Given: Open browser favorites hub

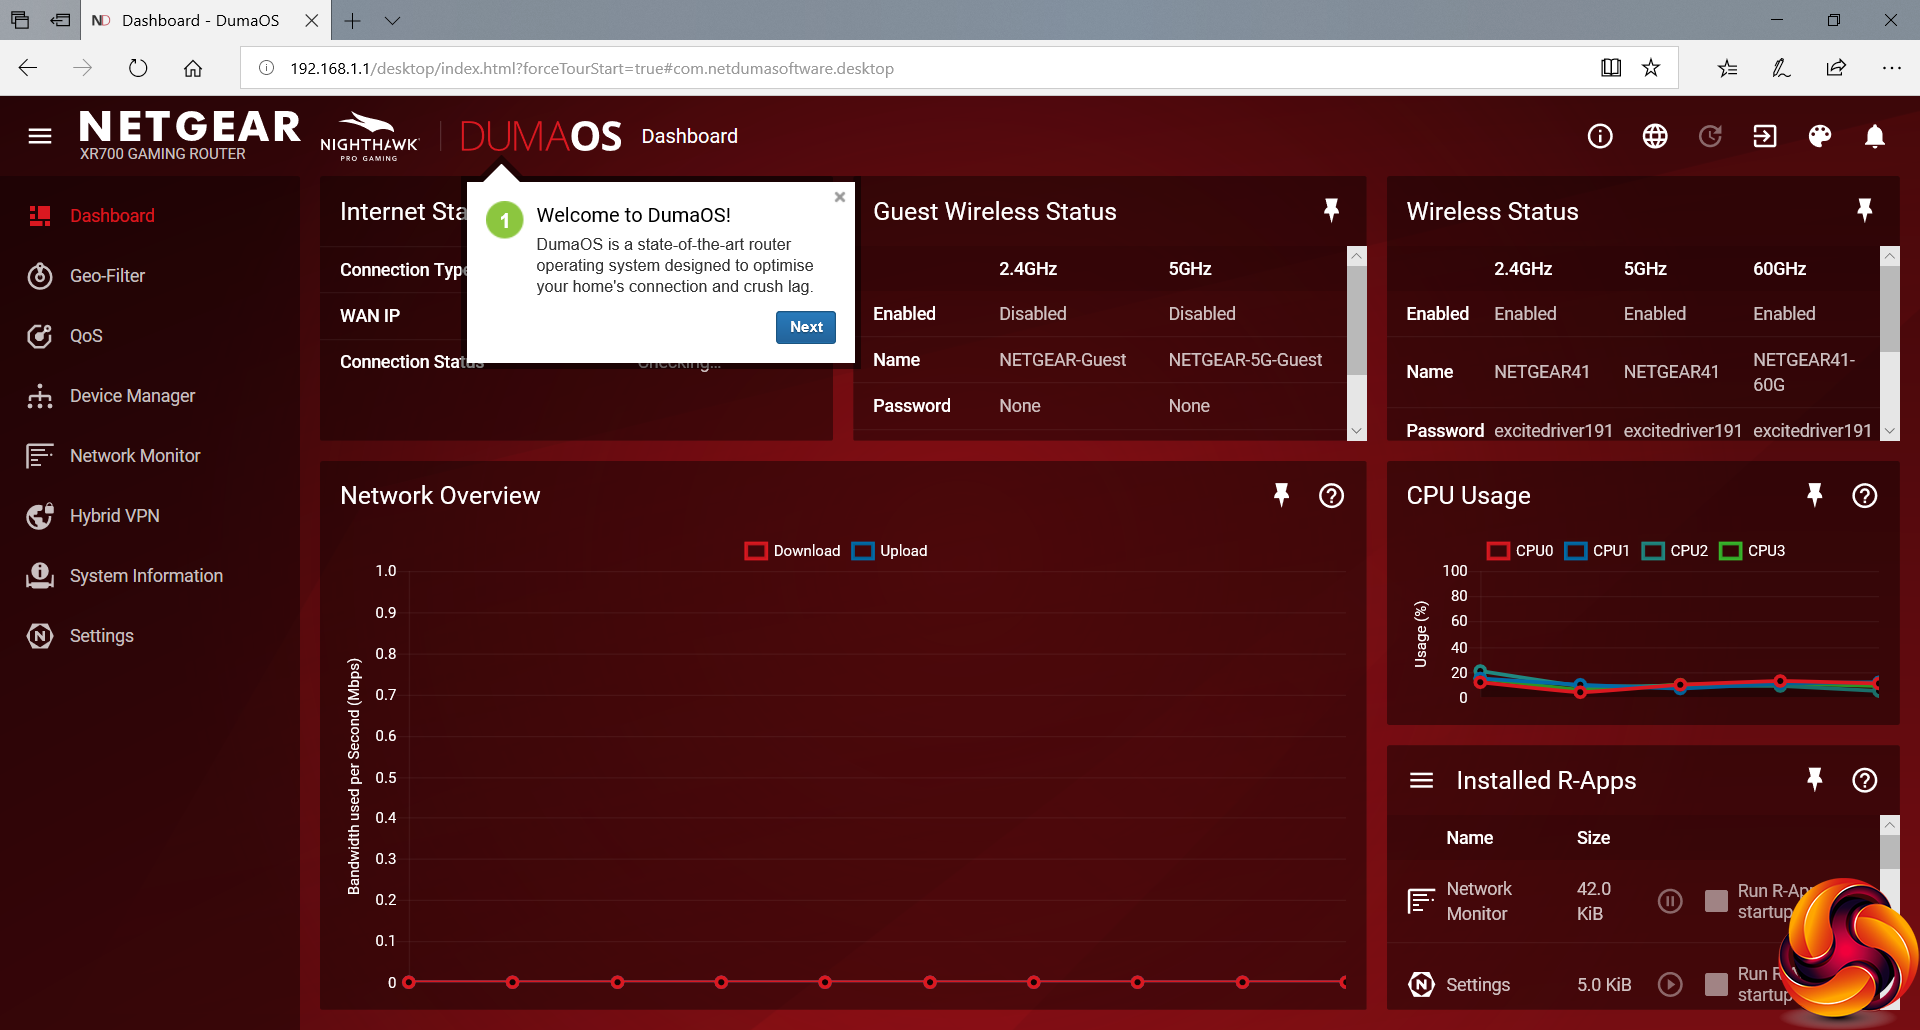Looking at the screenshot, I should 1728,68.
